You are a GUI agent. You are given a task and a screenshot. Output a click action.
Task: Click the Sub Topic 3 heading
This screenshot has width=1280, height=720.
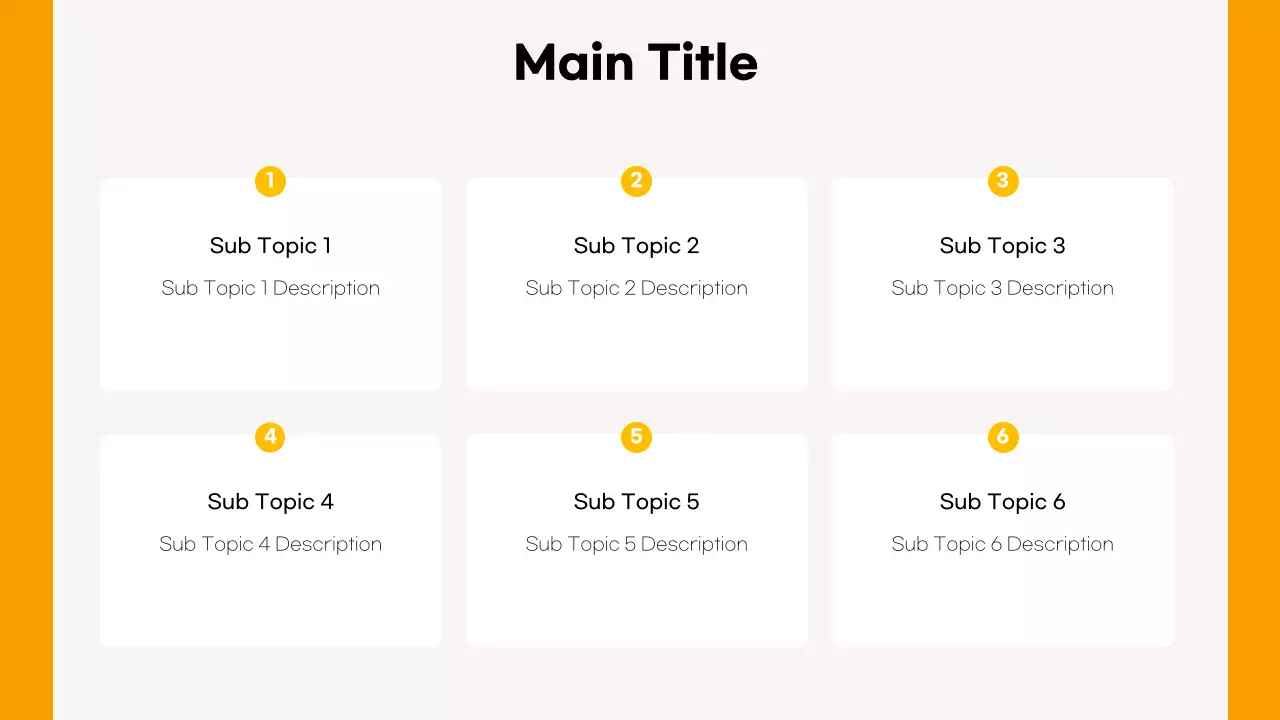click(x=1002, y=246)
